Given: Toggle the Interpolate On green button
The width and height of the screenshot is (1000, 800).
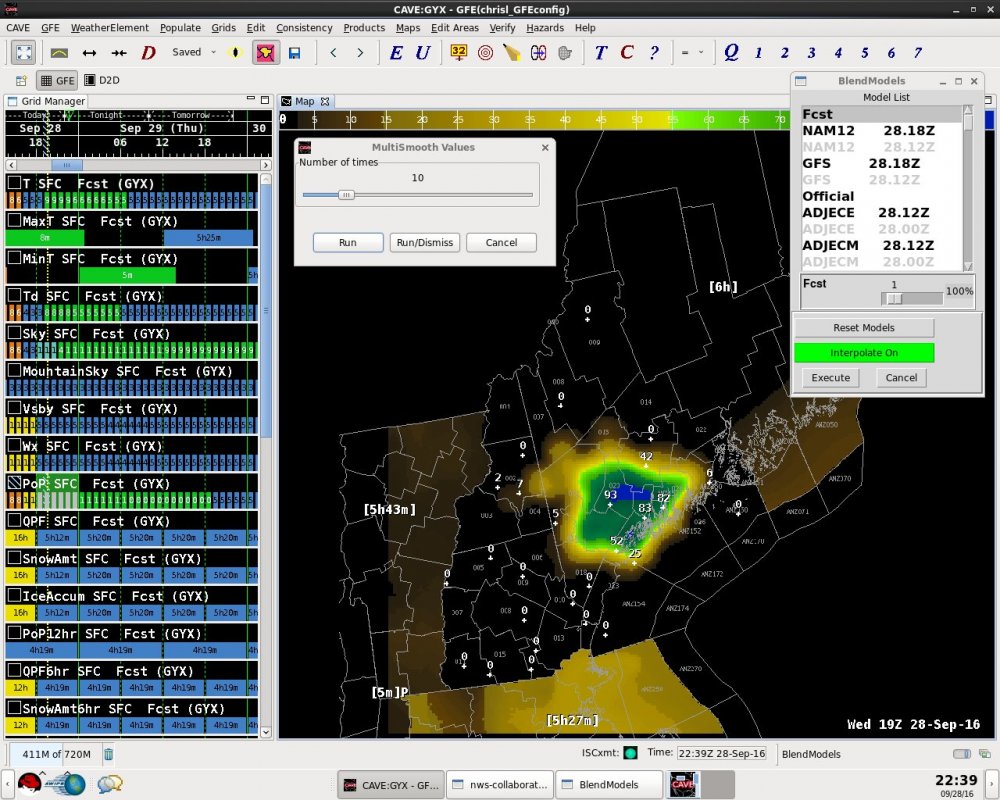Looking at the screenshot, I should (x=864, y=353).
